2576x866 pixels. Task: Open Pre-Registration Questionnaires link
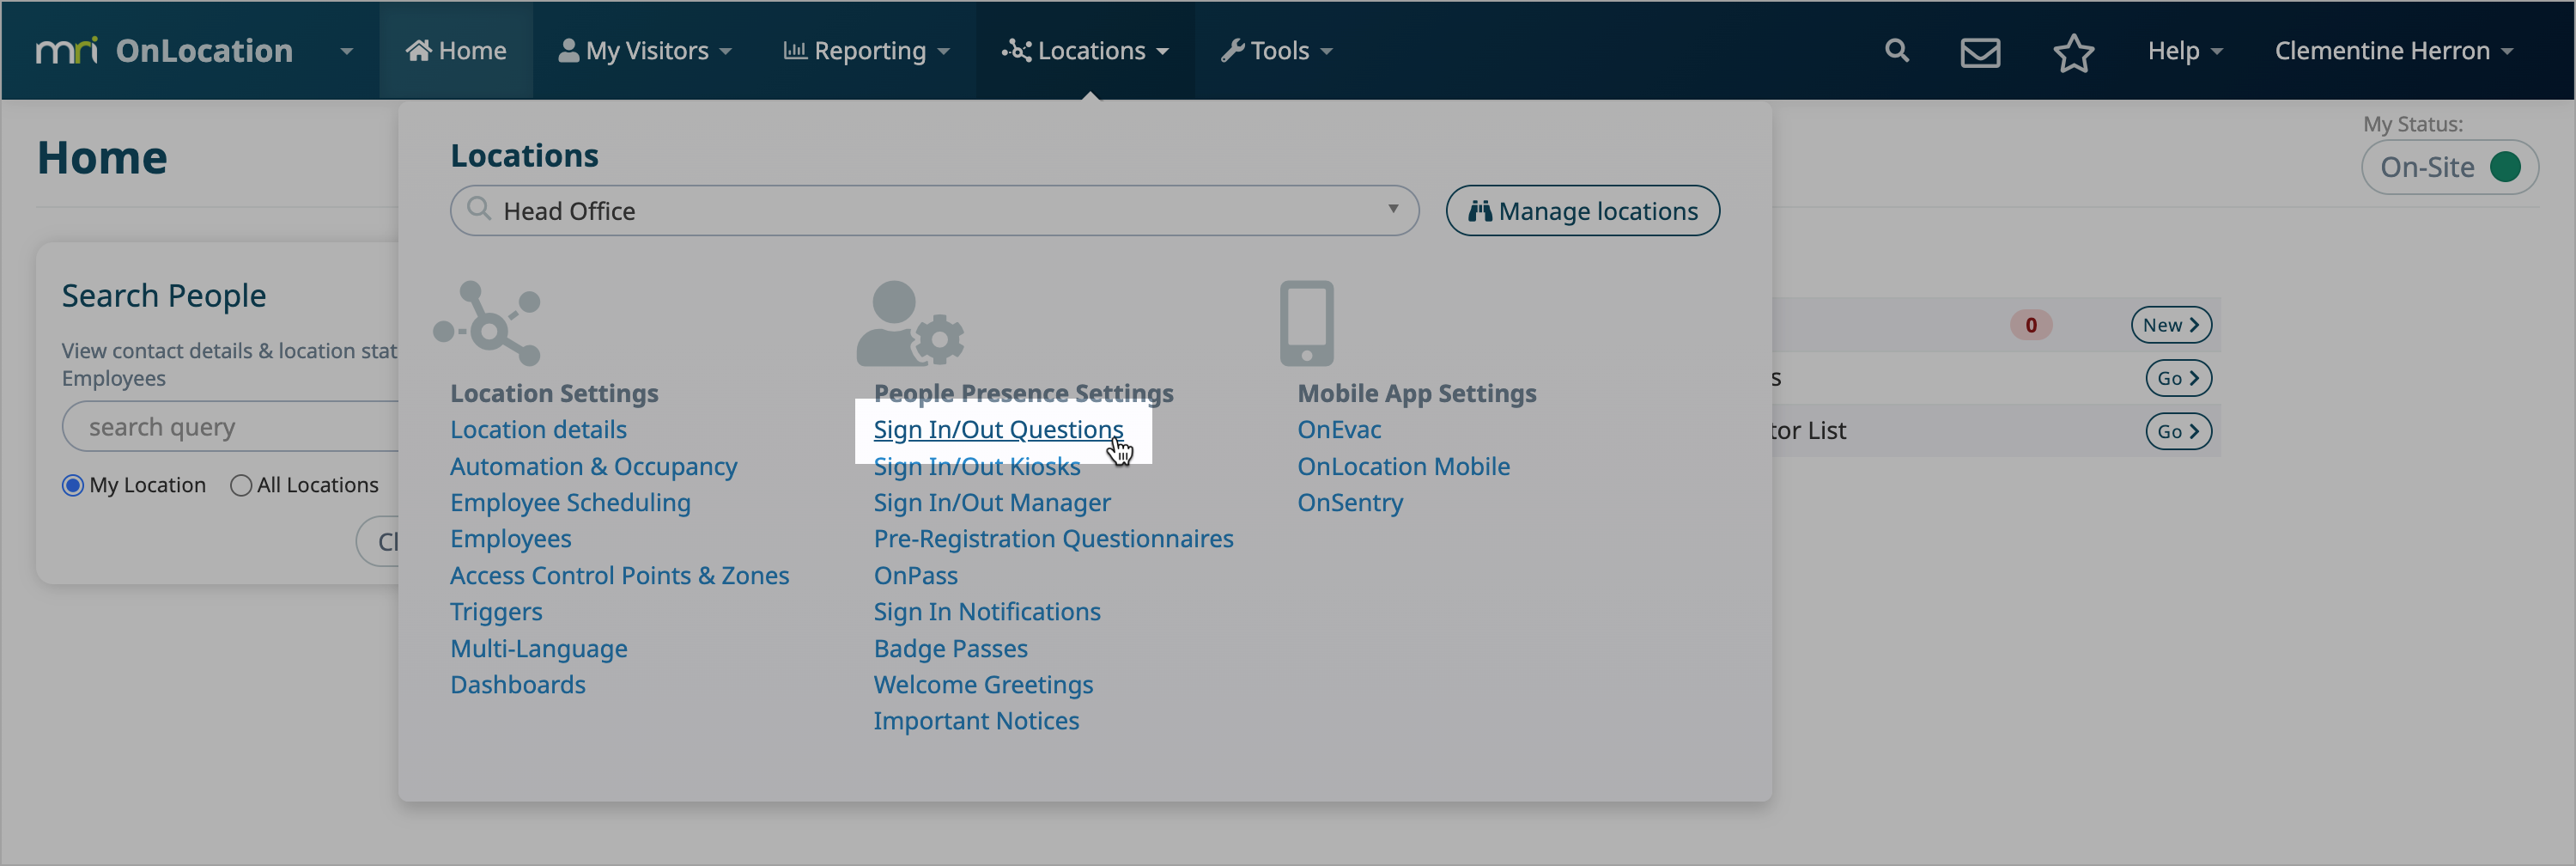tap(1053, 539)
